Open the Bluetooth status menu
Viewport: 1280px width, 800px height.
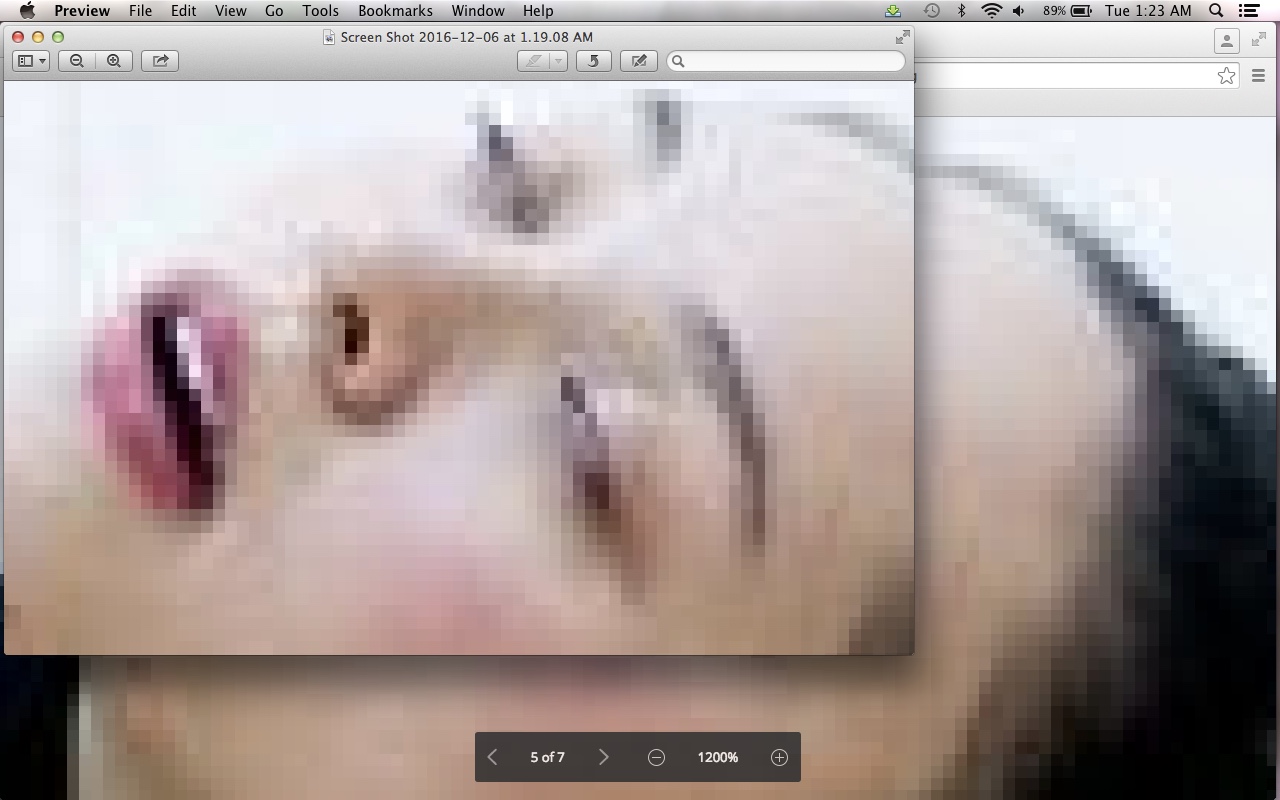coord(961,11)
